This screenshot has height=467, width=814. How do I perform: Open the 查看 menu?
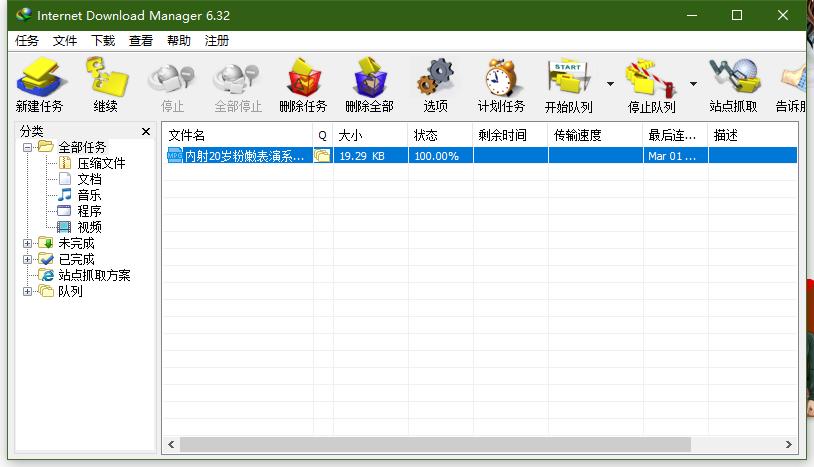click(x=141, y=40)
